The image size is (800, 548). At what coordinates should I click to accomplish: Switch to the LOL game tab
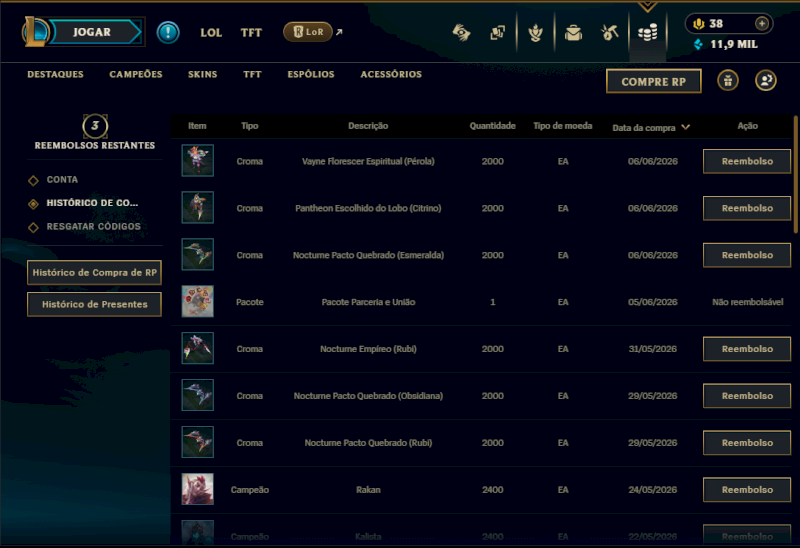pyautogui.click(x=211, y=33)
